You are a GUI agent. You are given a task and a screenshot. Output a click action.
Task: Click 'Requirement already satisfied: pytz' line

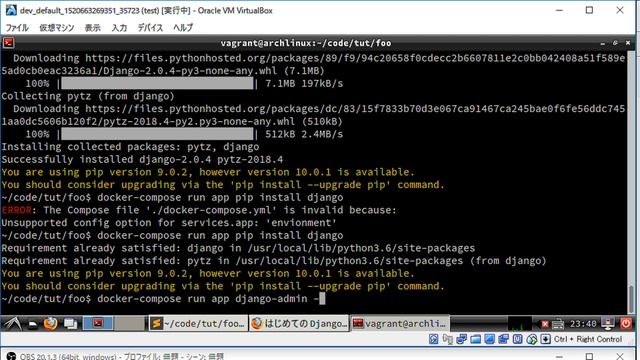[273, 261]
